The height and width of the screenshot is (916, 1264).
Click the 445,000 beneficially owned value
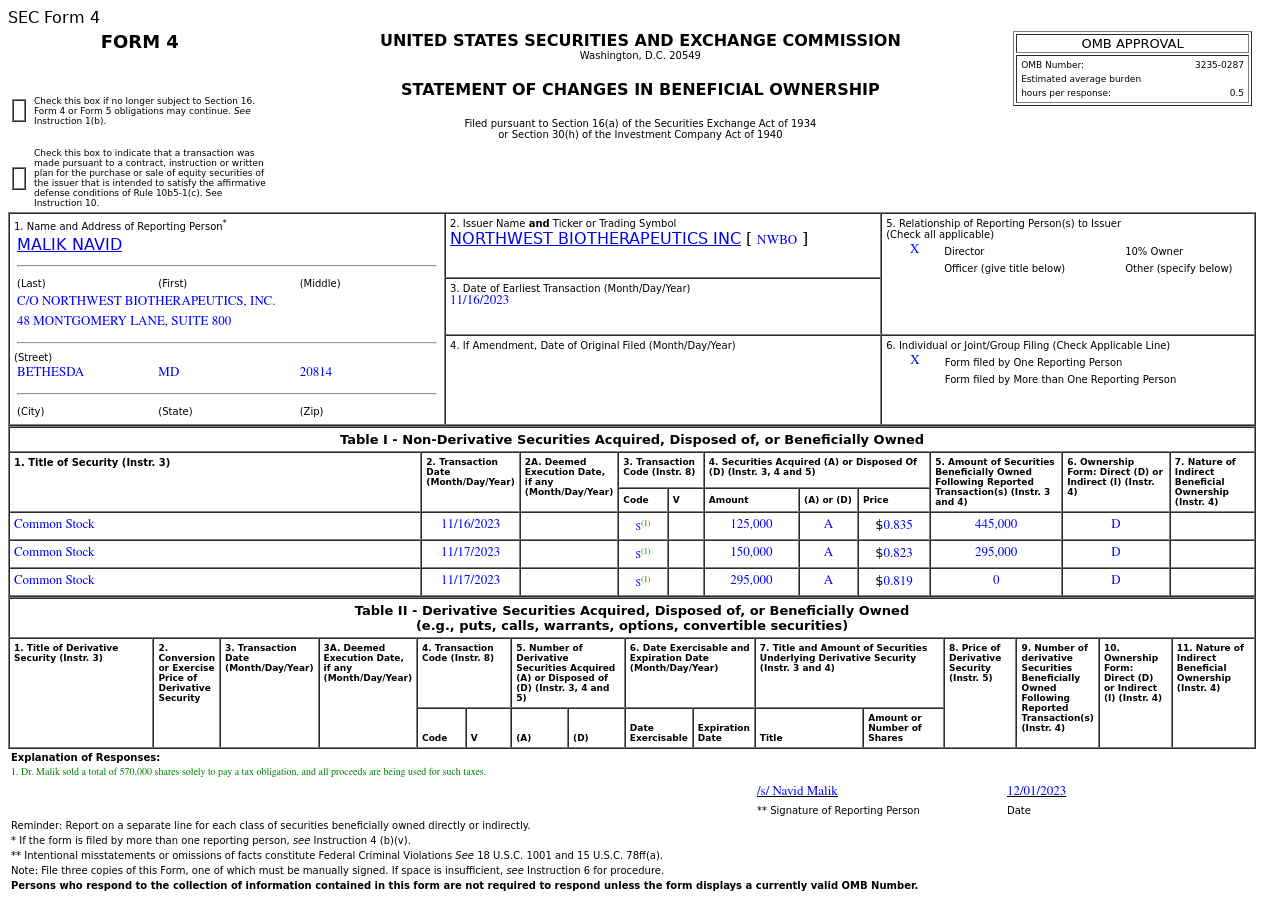click(x=996, y=524)
